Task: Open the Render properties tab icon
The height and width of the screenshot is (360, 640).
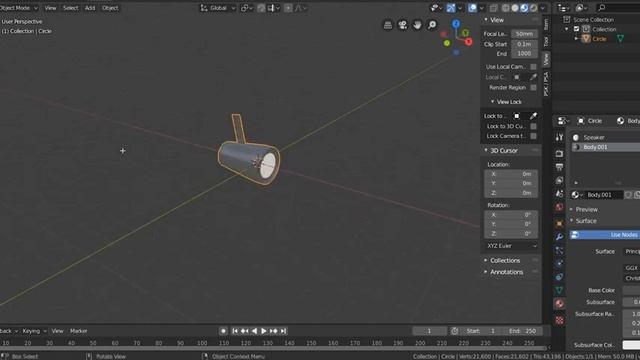Action: (x=559, y=153)
